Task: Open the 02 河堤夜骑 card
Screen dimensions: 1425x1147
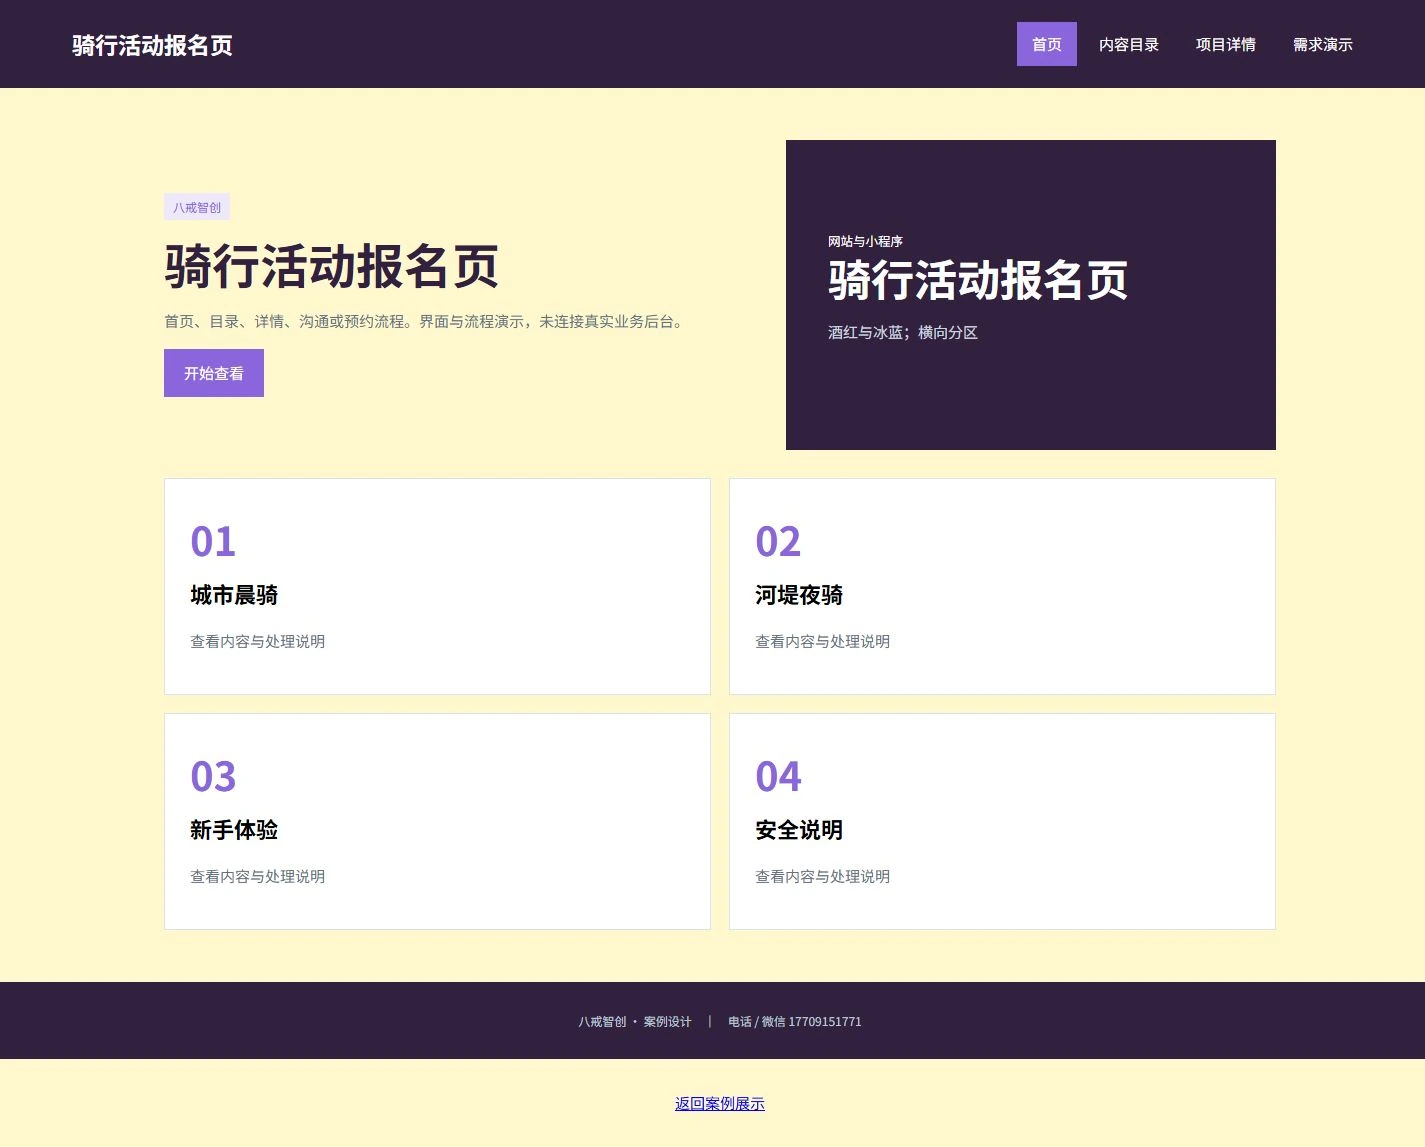Action: tap(1002, 586)
